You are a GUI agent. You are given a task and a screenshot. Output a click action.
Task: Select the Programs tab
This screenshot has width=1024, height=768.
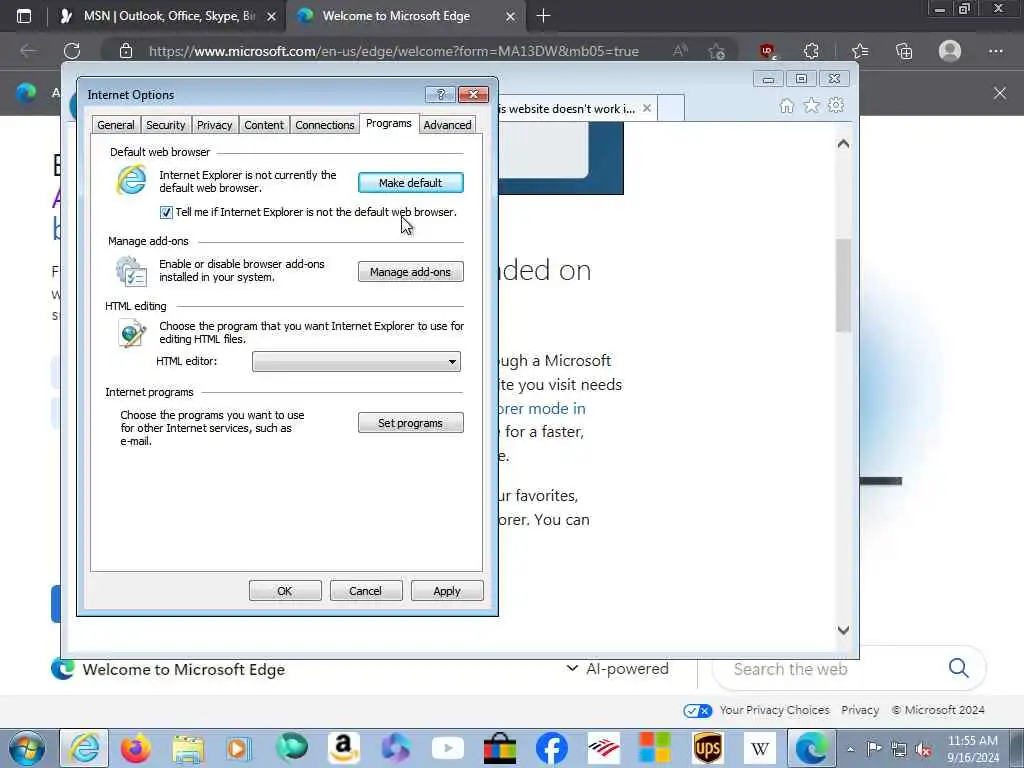[389, 123]
